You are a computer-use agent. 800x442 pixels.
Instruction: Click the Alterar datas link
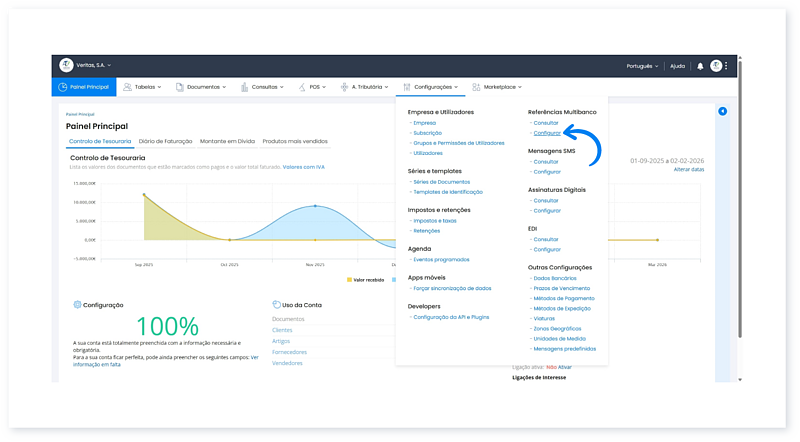click(688, 169)
